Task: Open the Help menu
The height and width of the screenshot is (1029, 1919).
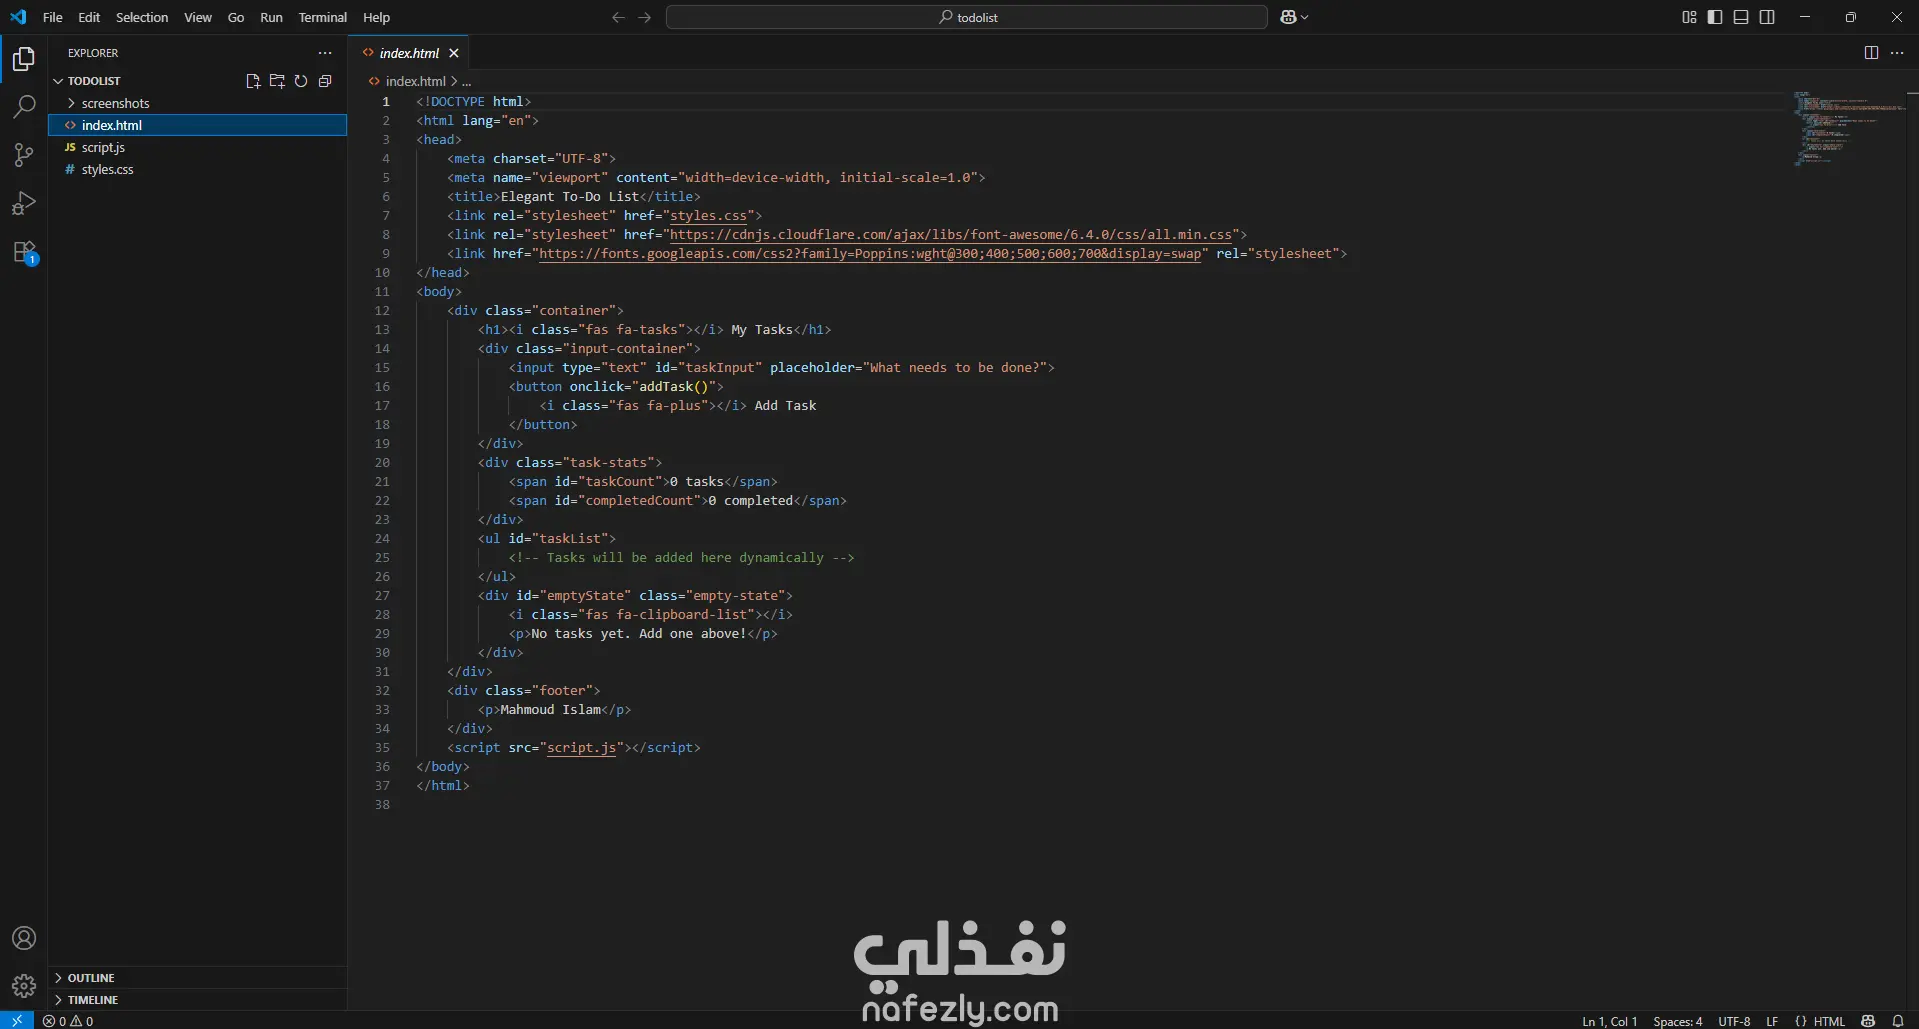Action: (376, 17)
